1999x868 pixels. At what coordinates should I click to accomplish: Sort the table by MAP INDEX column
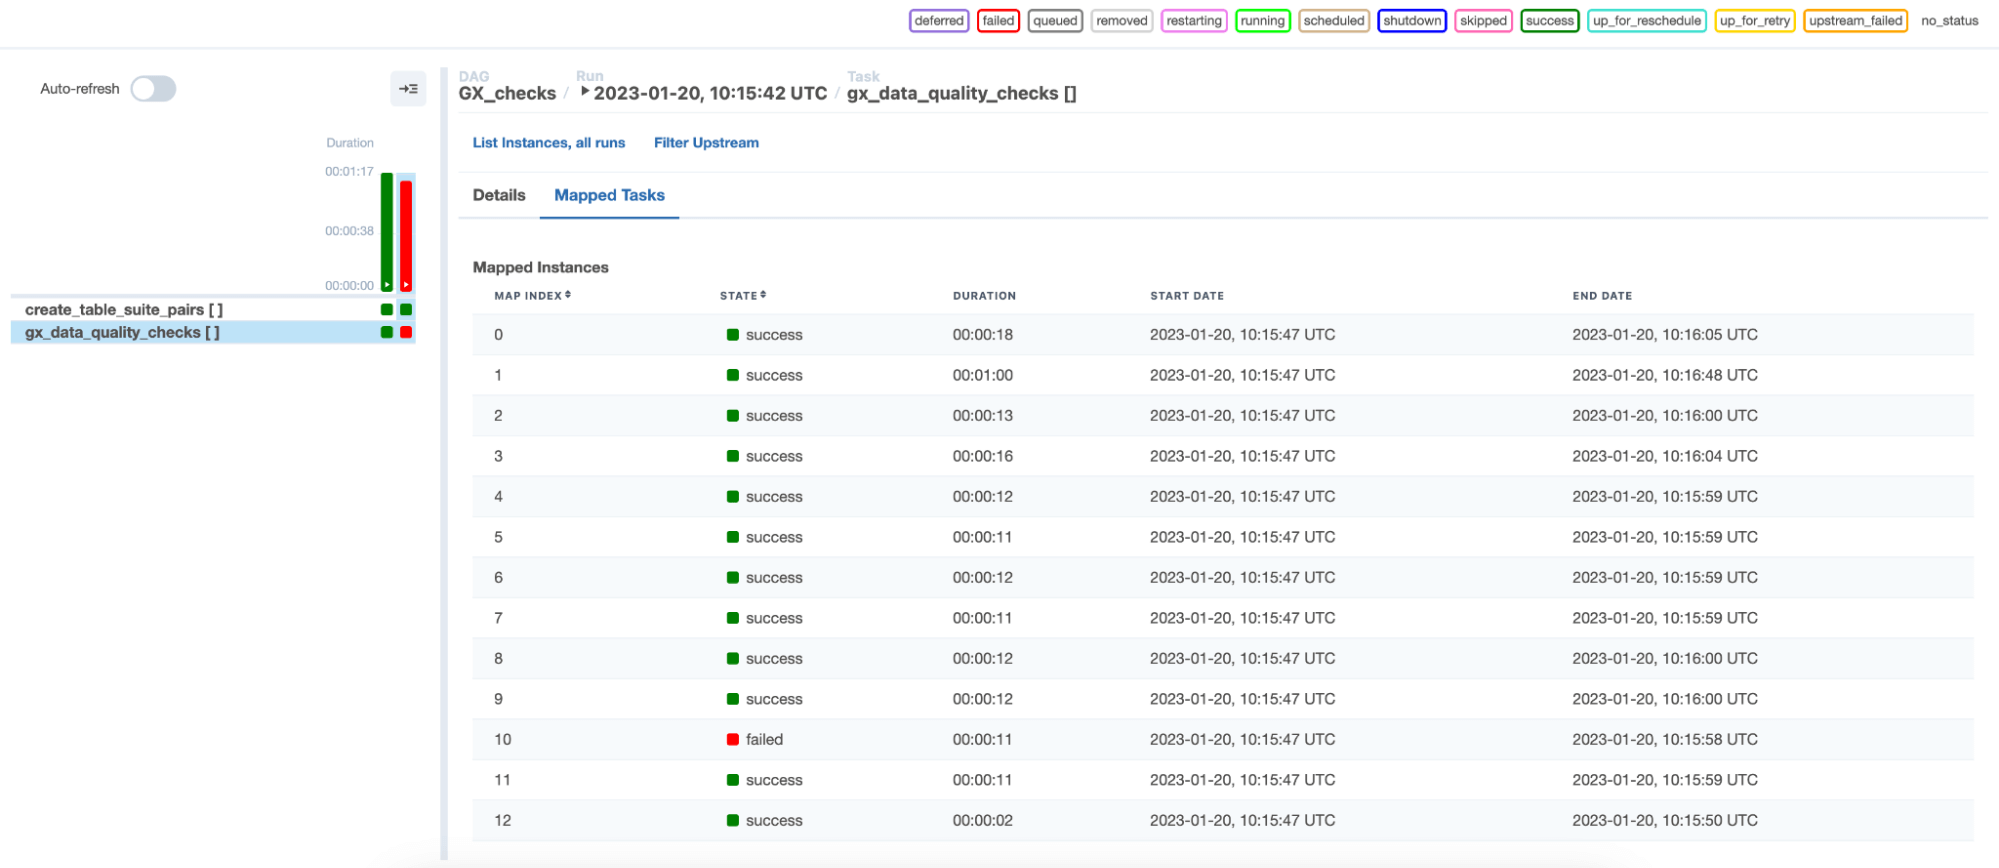coord(532,296)
